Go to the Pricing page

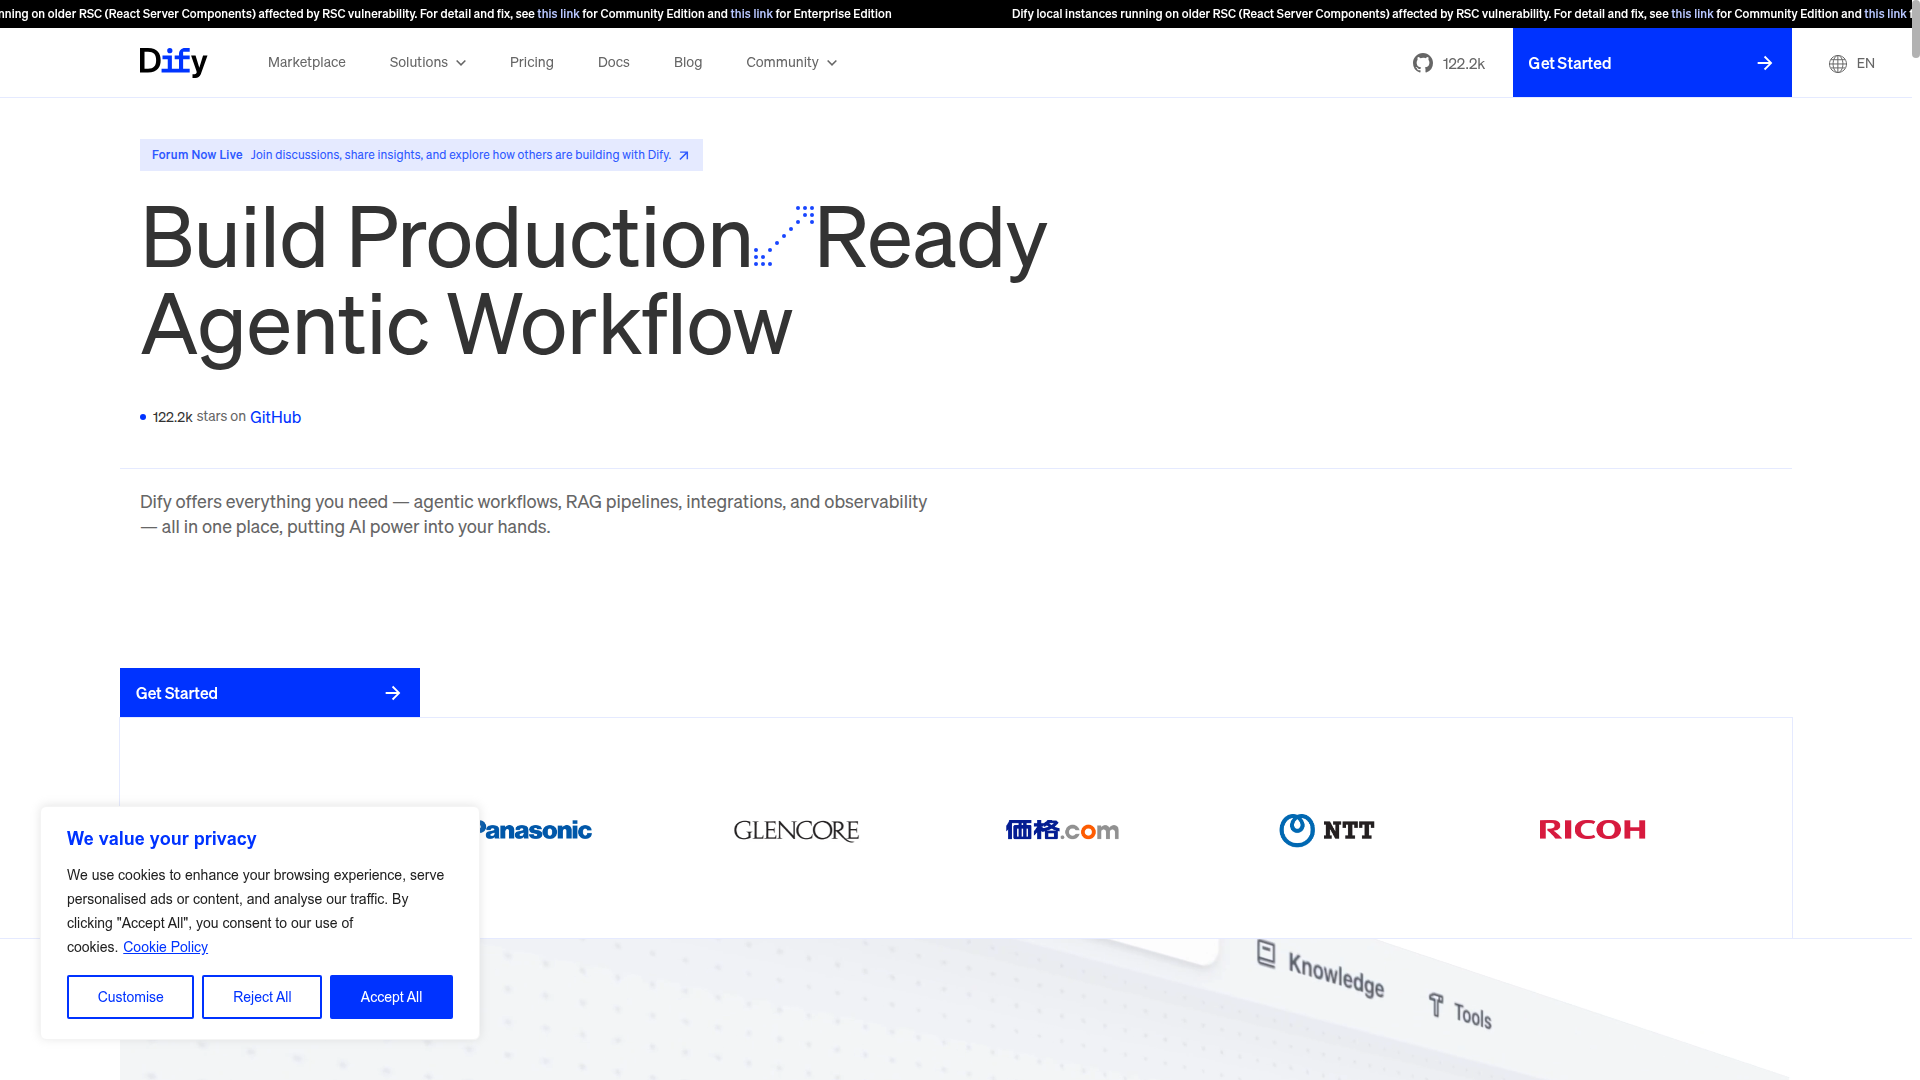point(531,62)
